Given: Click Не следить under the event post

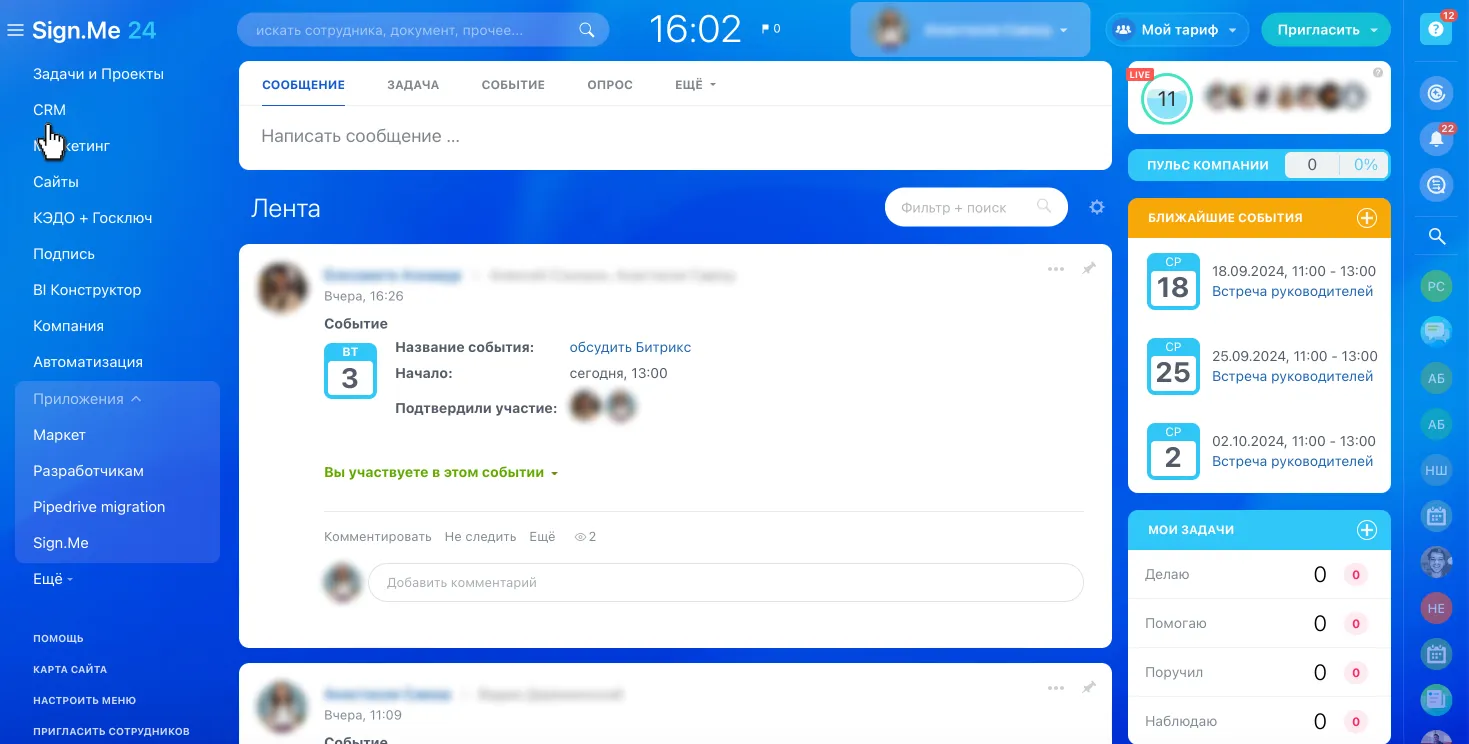Looking at the screenshot, I should pos(480,537).
